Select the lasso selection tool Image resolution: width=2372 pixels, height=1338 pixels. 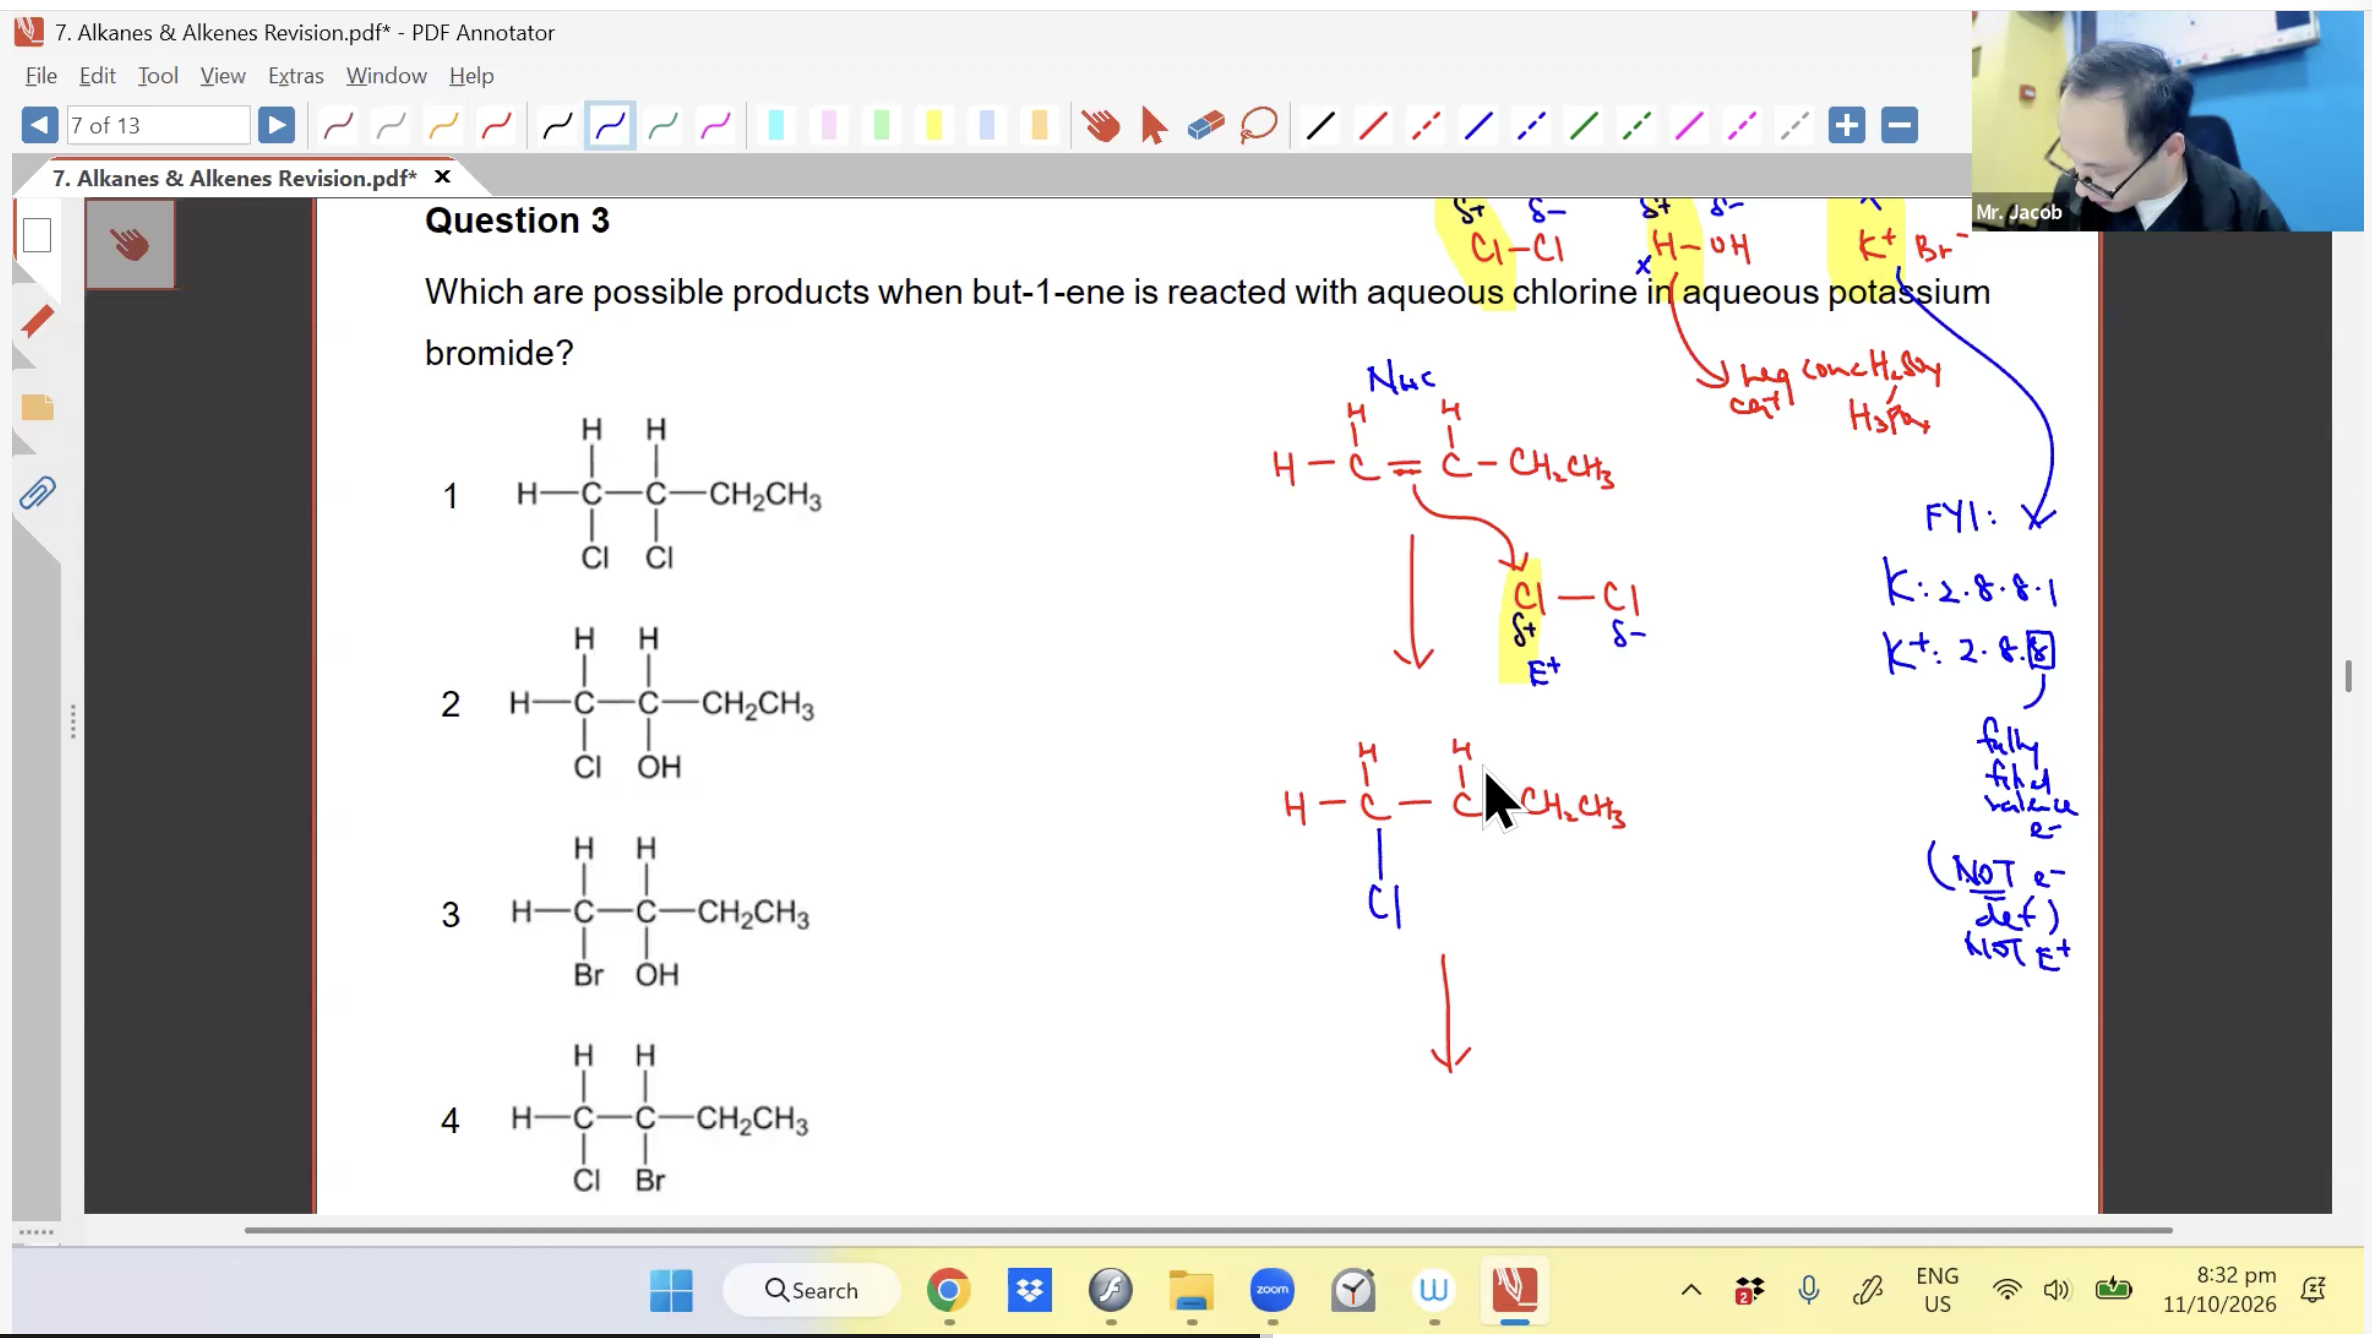(1259, 125)
